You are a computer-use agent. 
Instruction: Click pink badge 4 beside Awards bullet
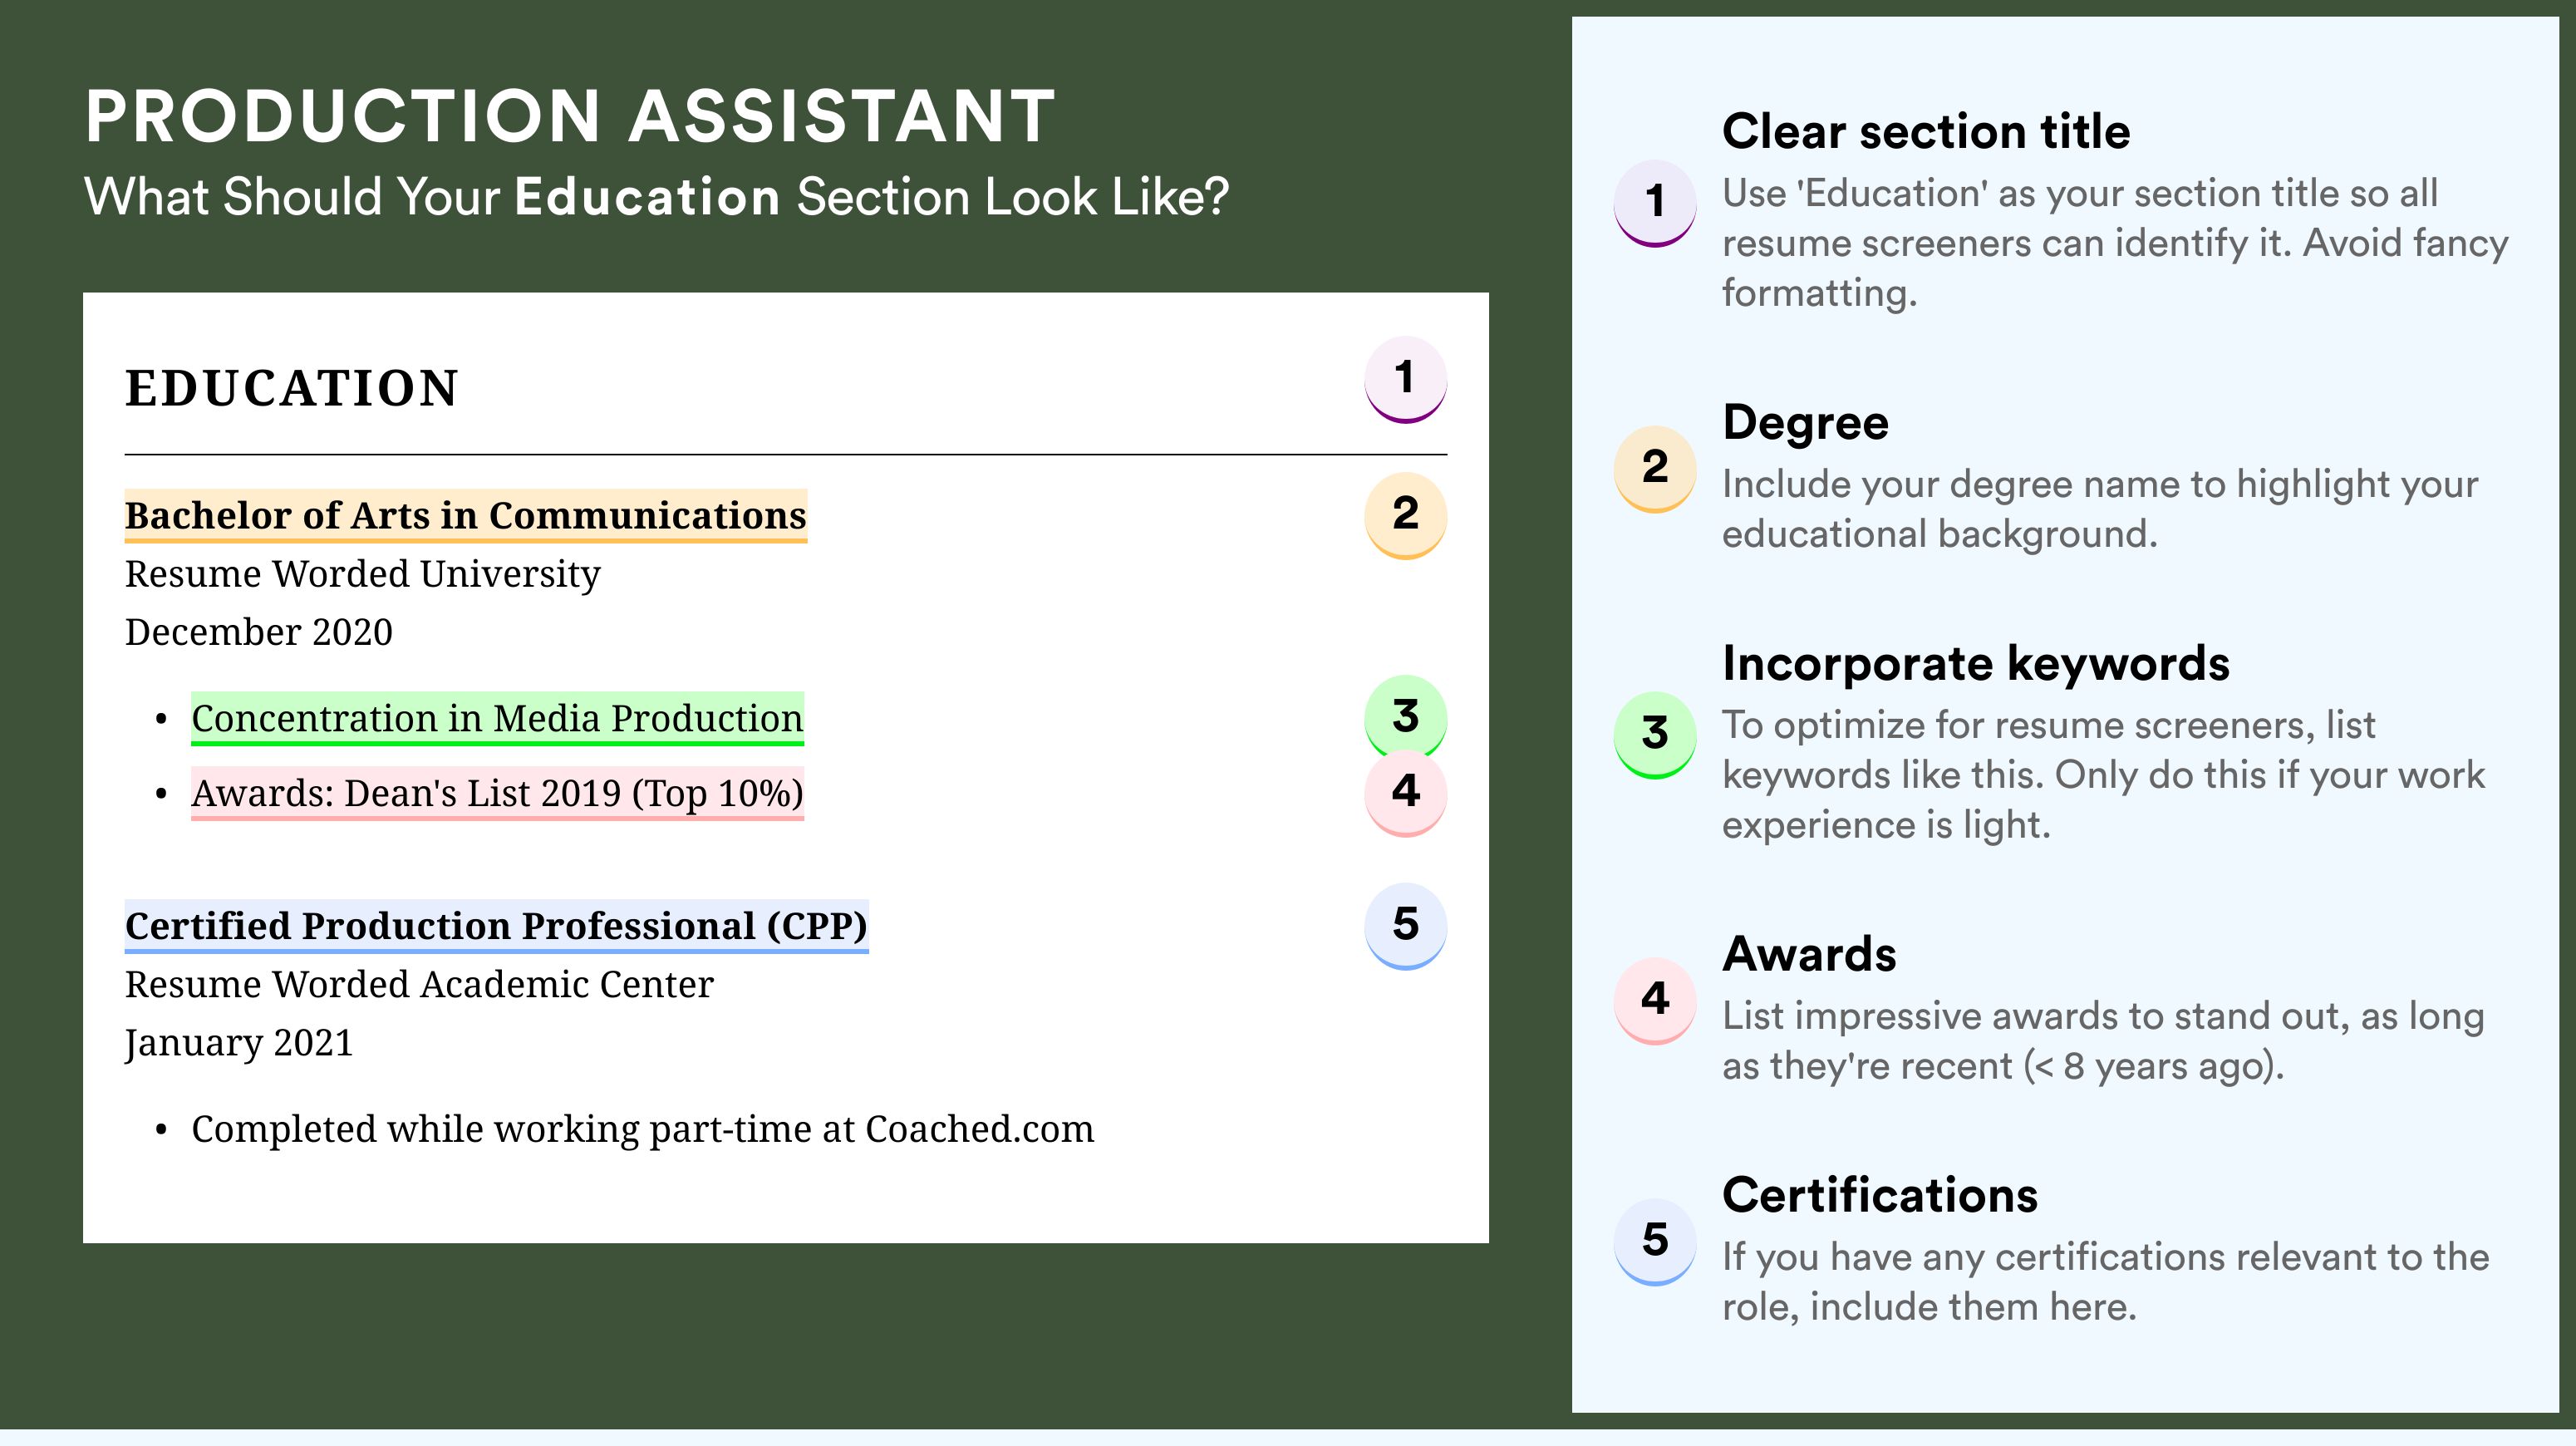coord(1405,793)
